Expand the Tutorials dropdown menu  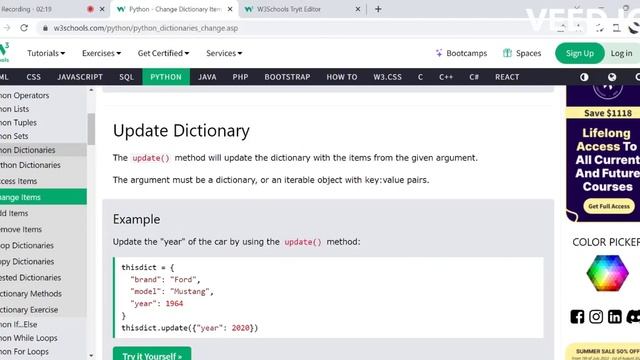[x=46, y=53]
